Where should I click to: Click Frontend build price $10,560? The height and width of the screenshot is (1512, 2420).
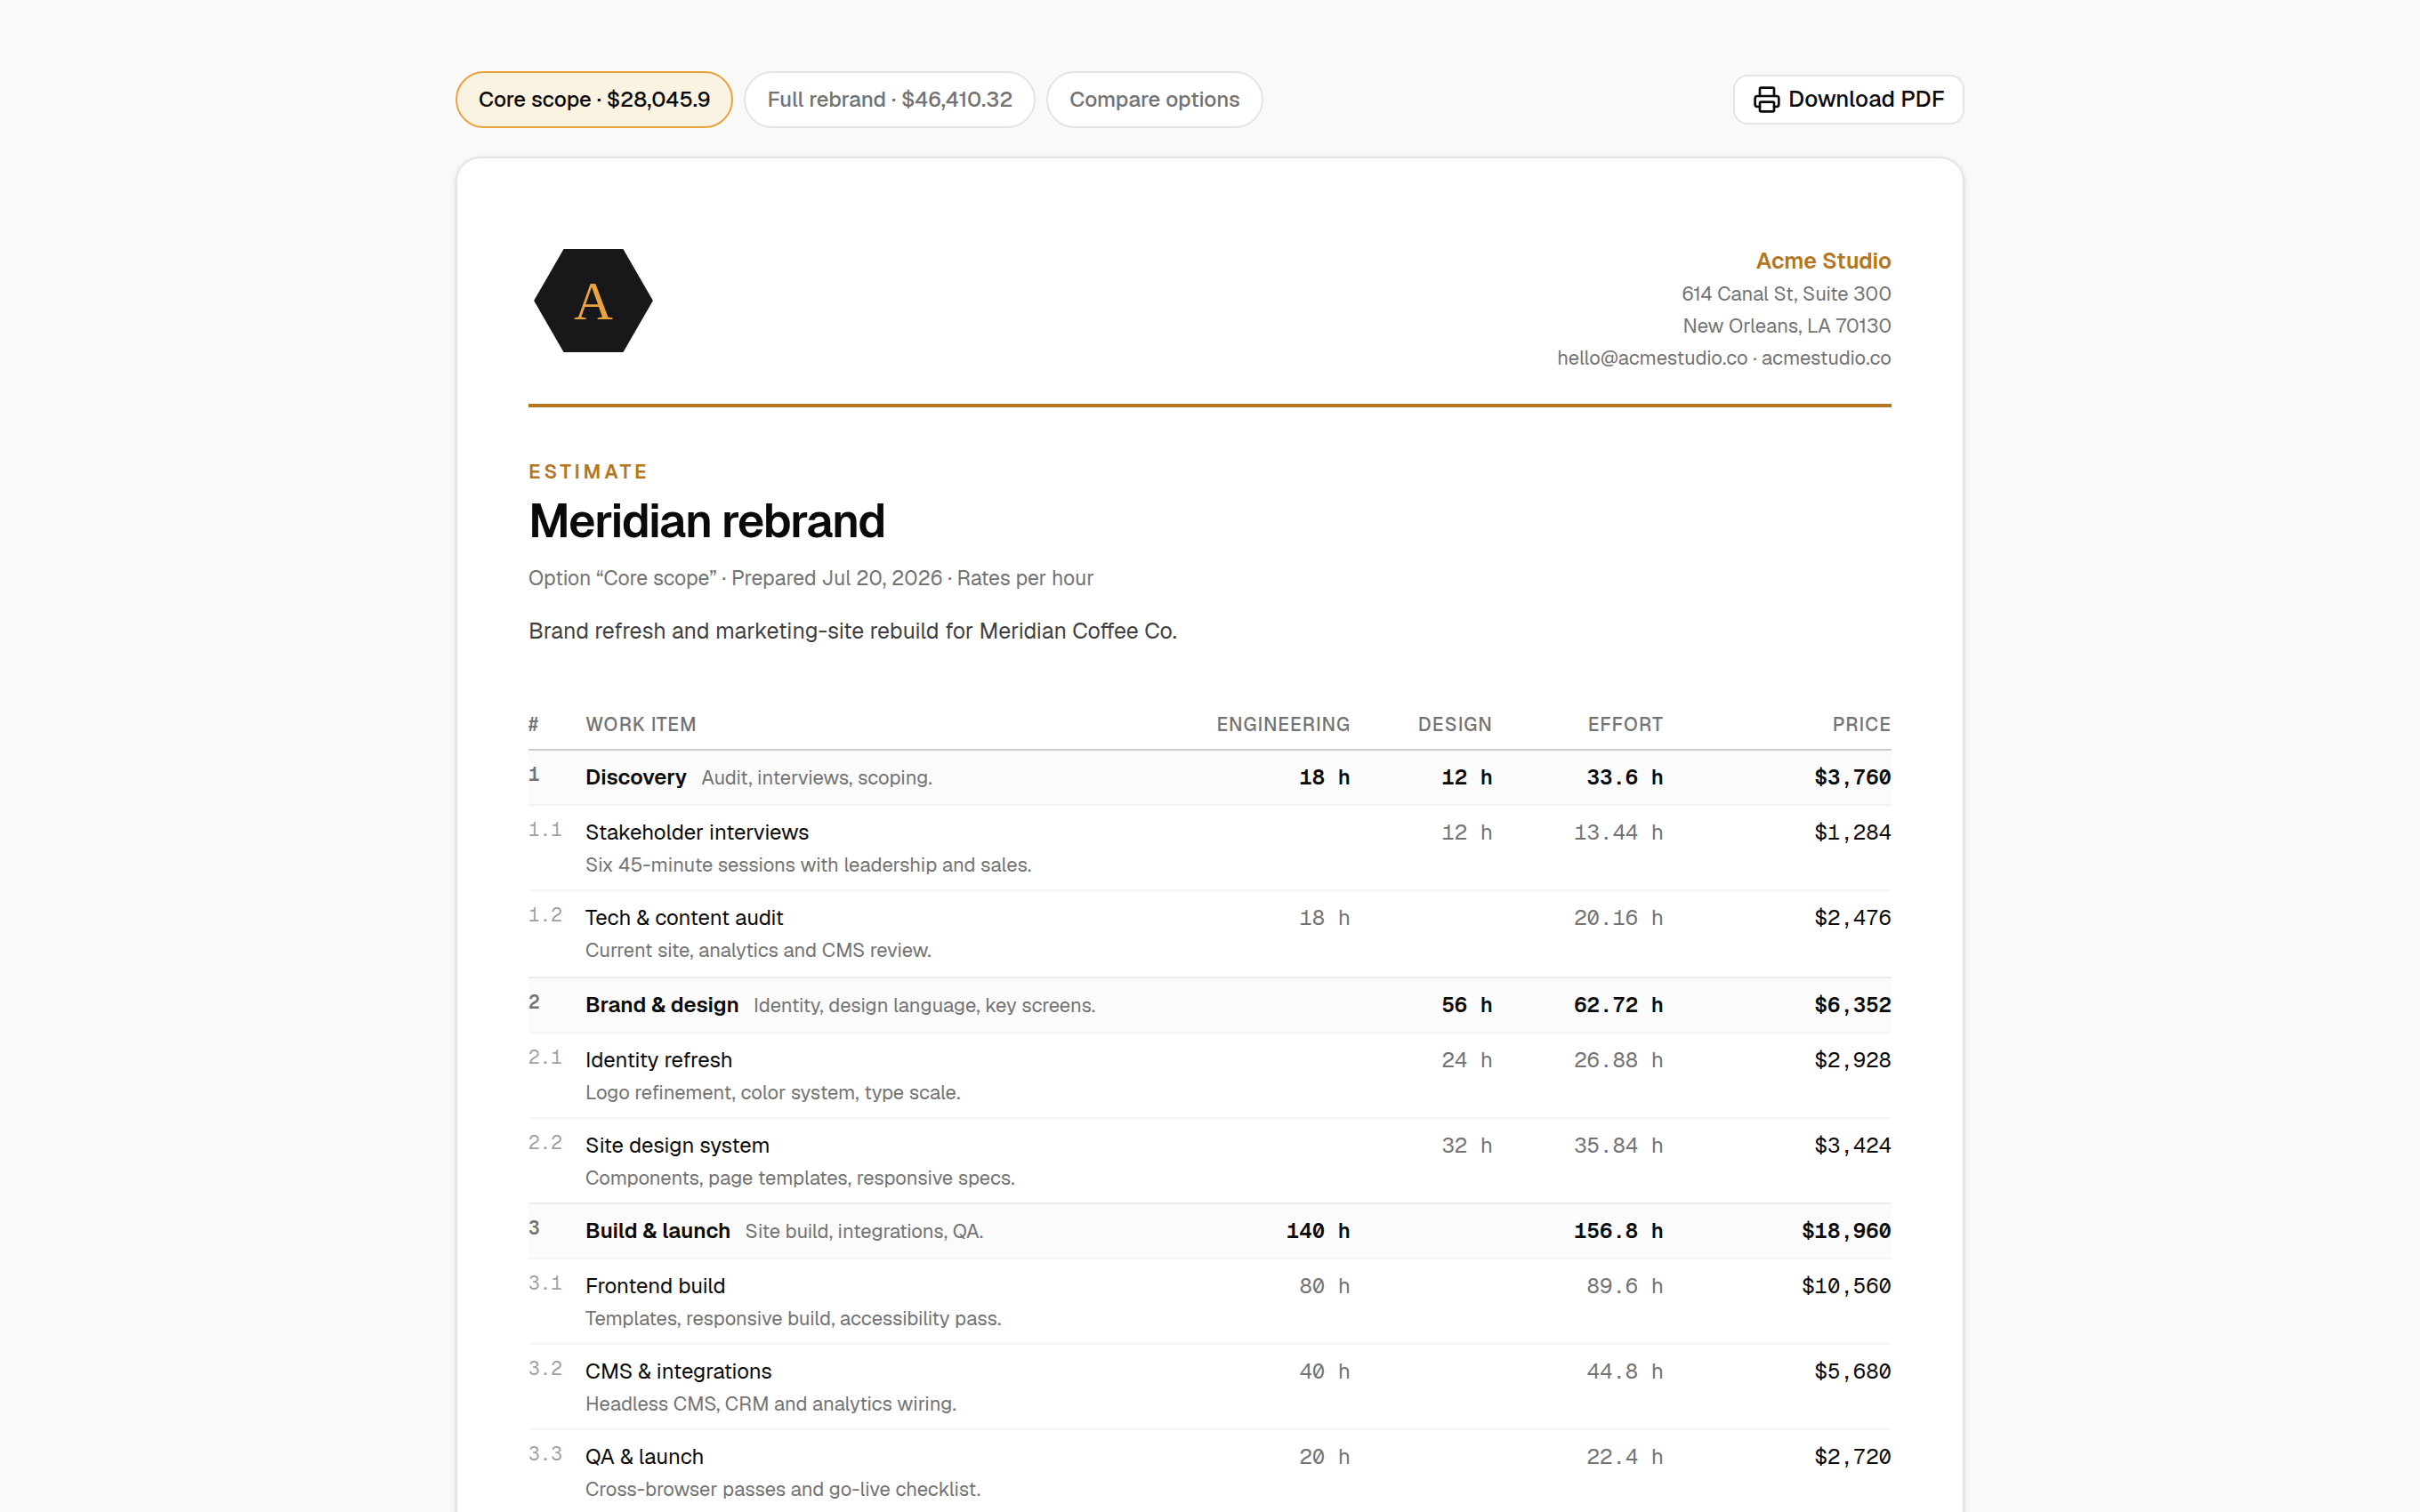coord(1846,1286)
